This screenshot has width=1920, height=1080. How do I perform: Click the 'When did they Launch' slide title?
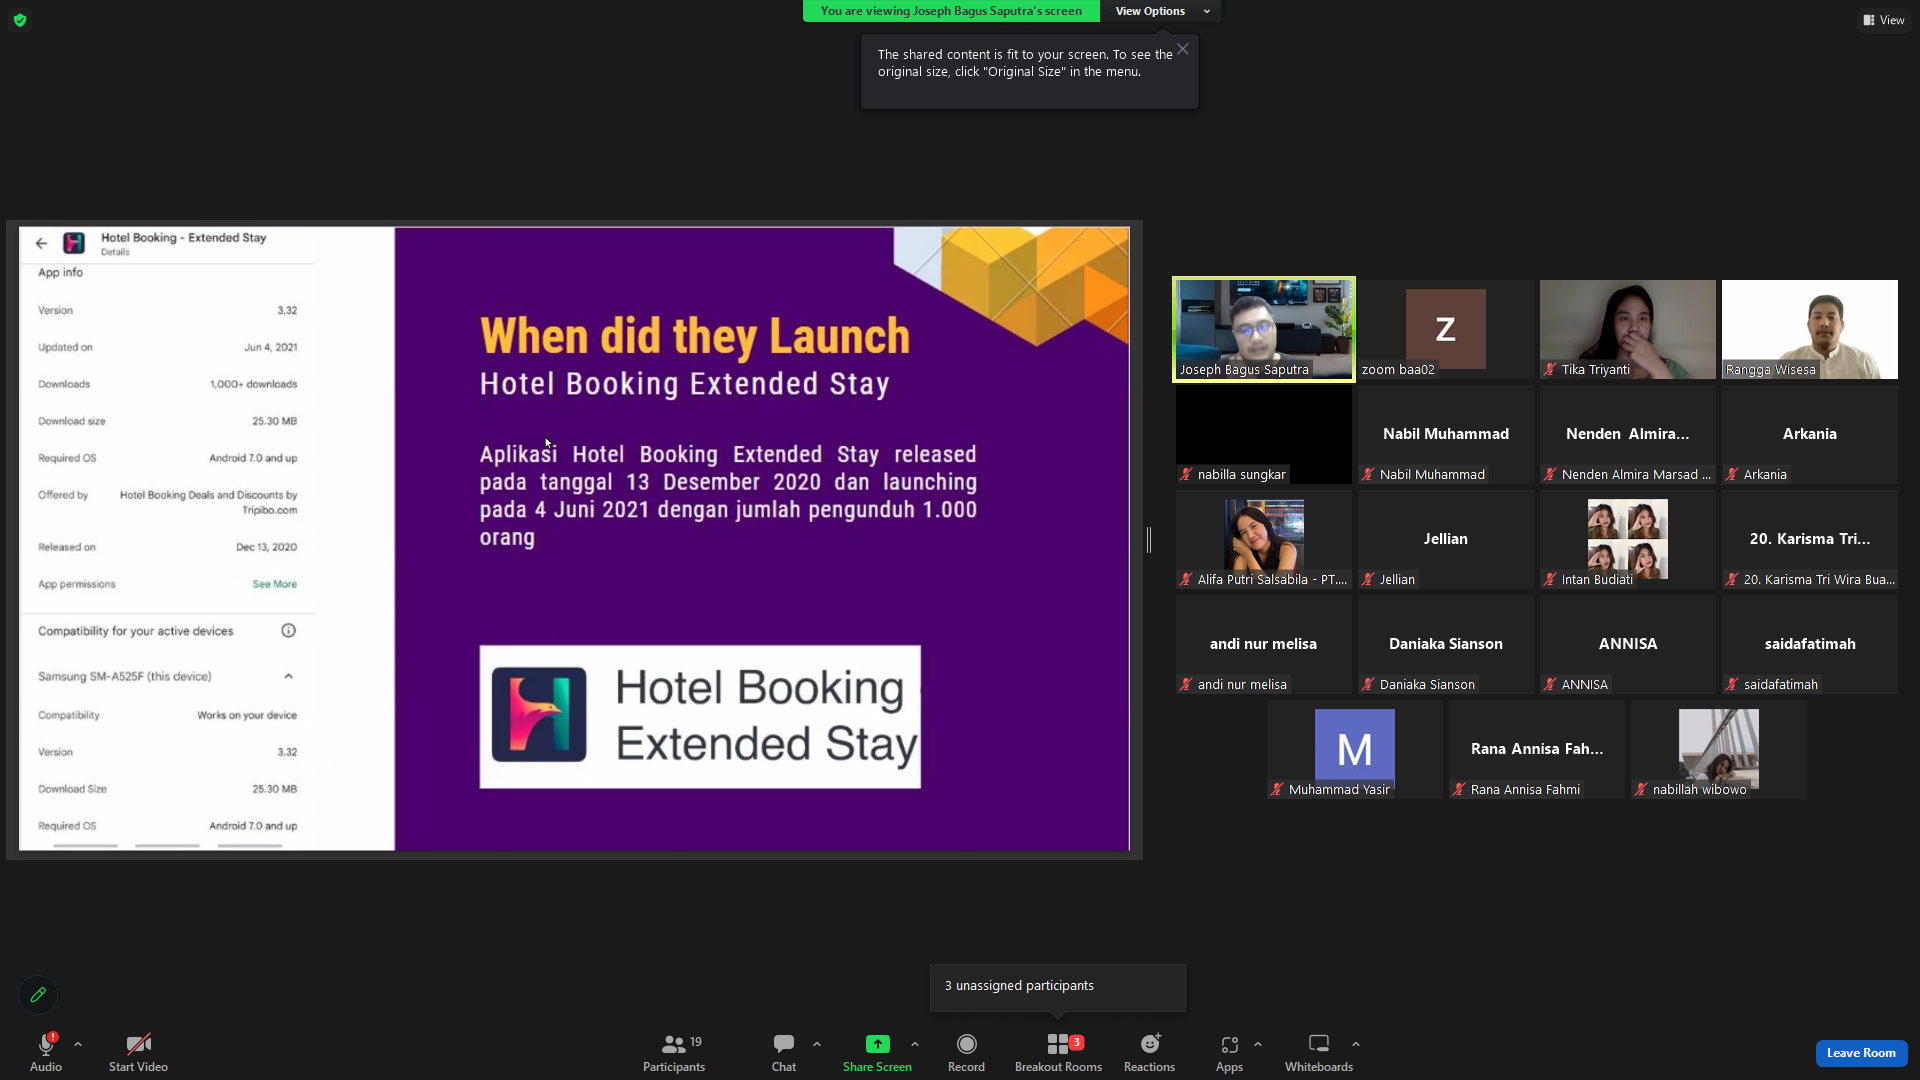(695, 336)
